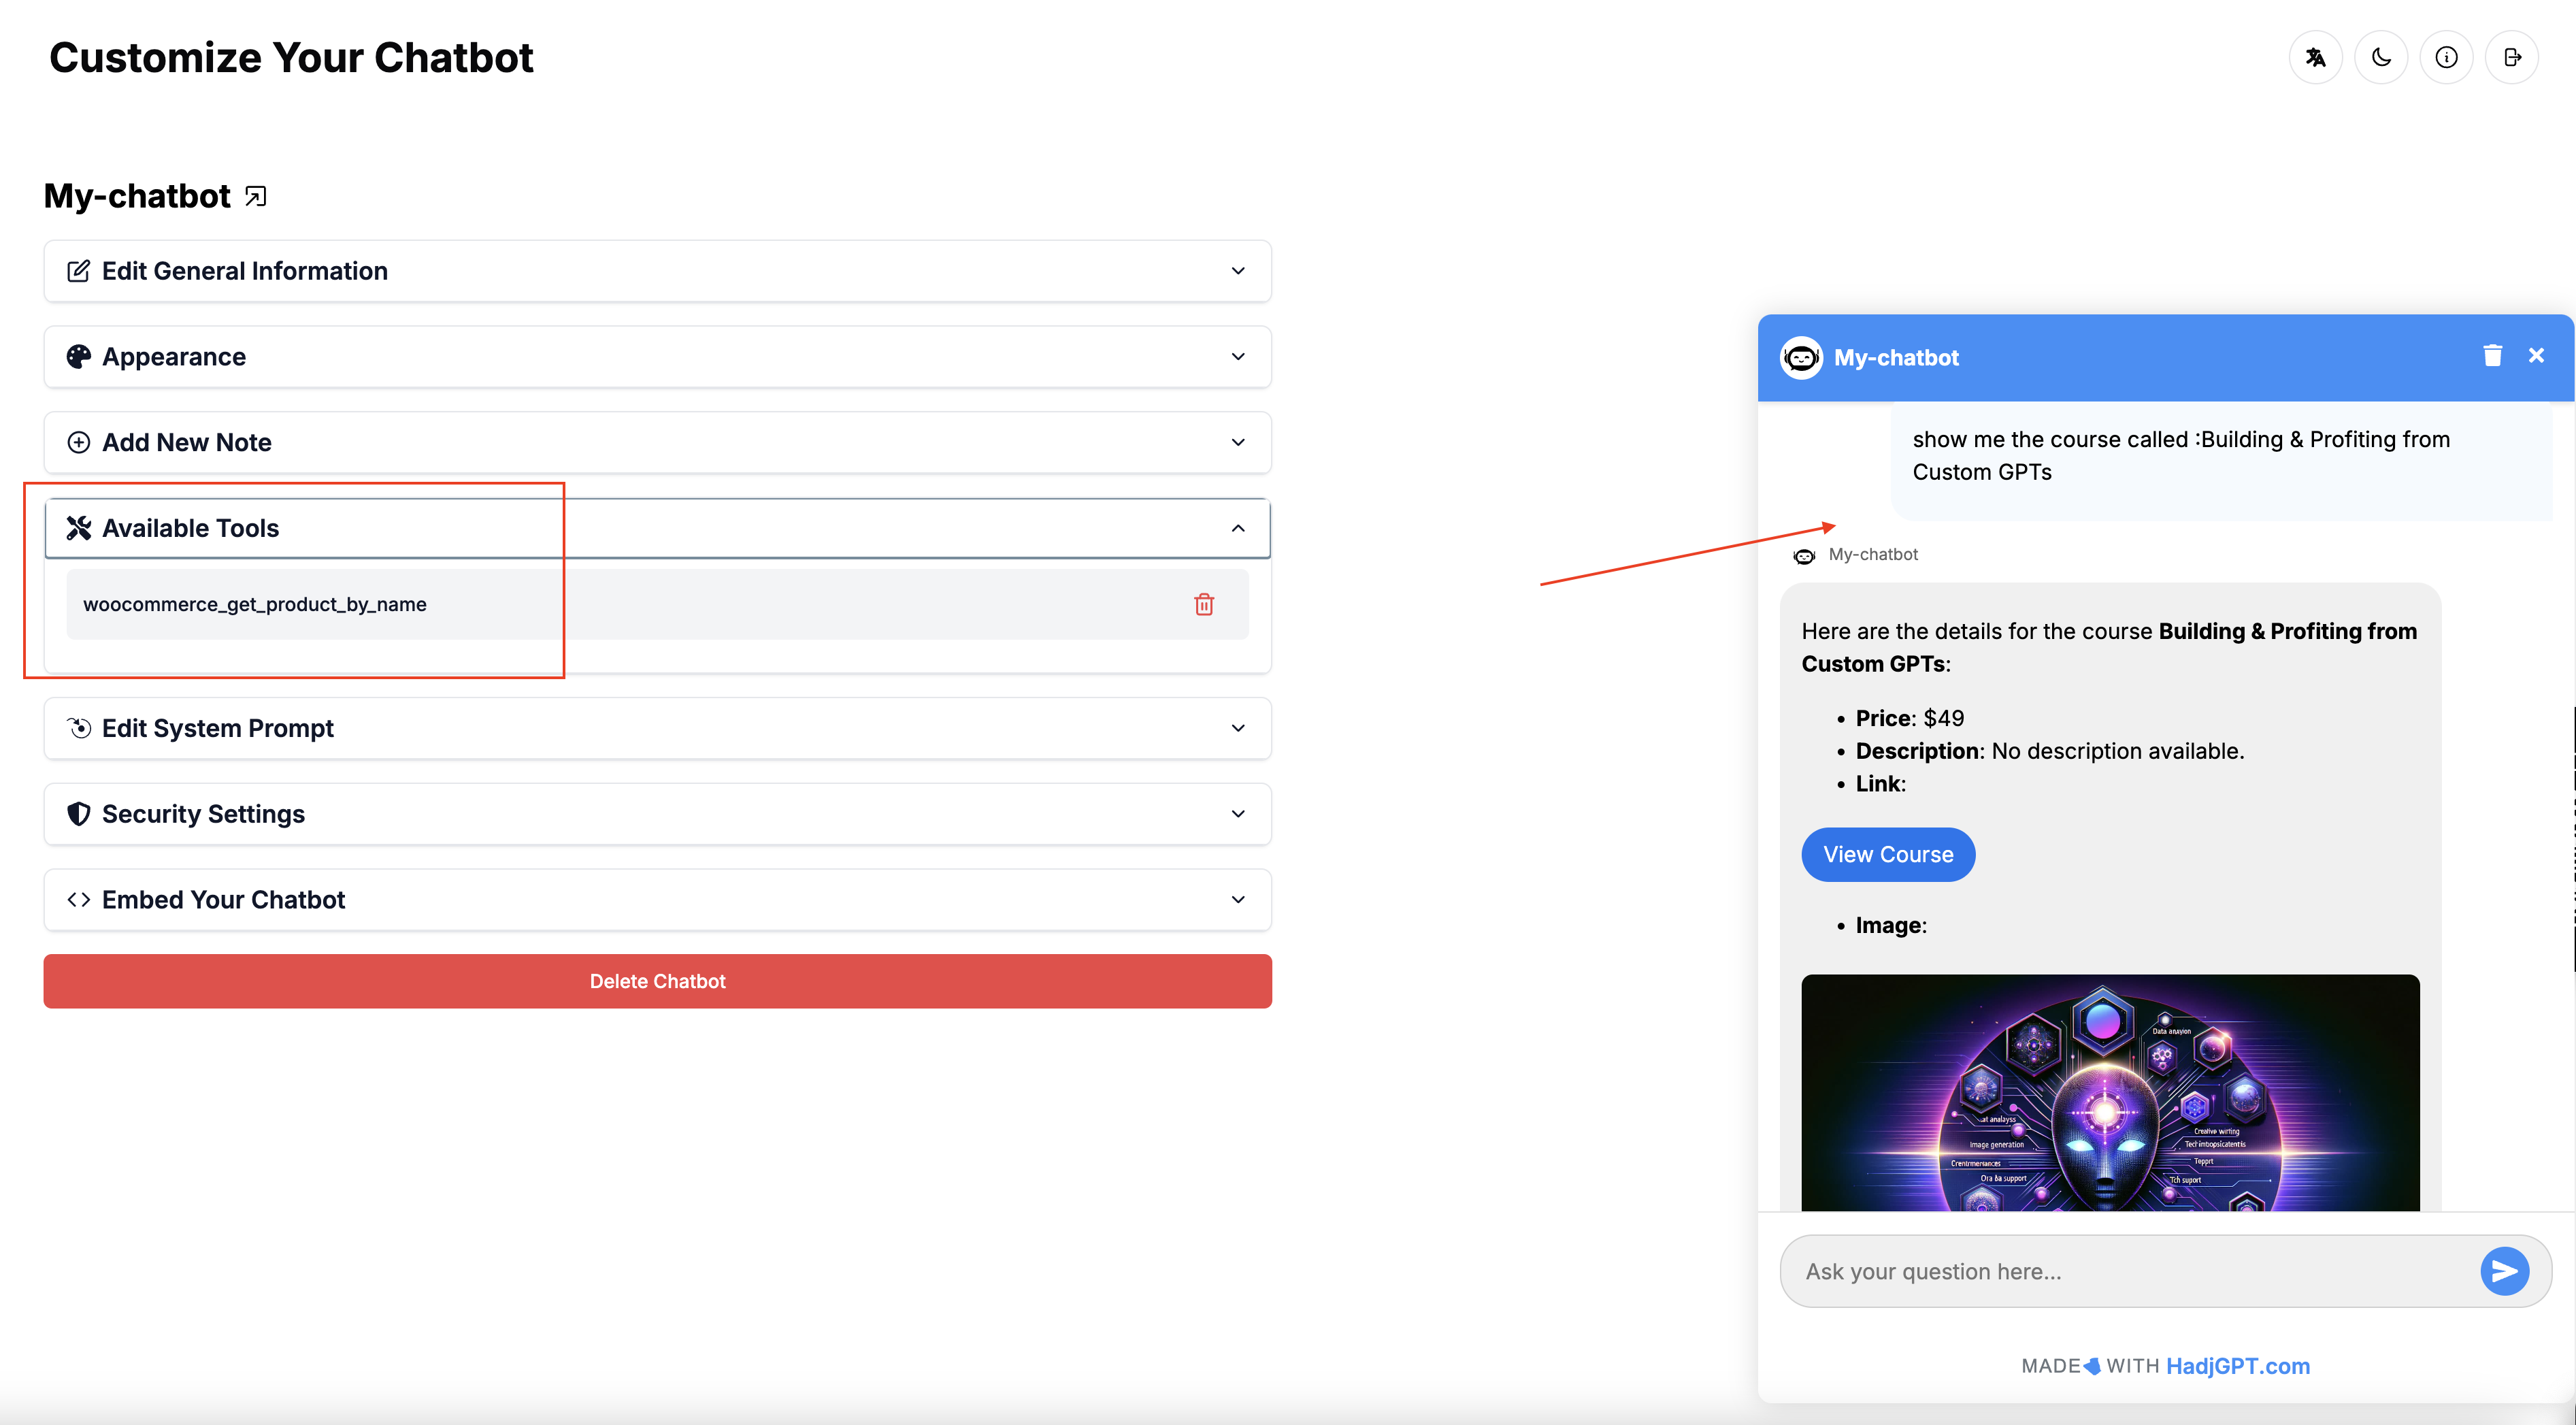This screenshot has height=1425, width=2576.
Task: Expand the Appearance section
Action: coord(657,357)
